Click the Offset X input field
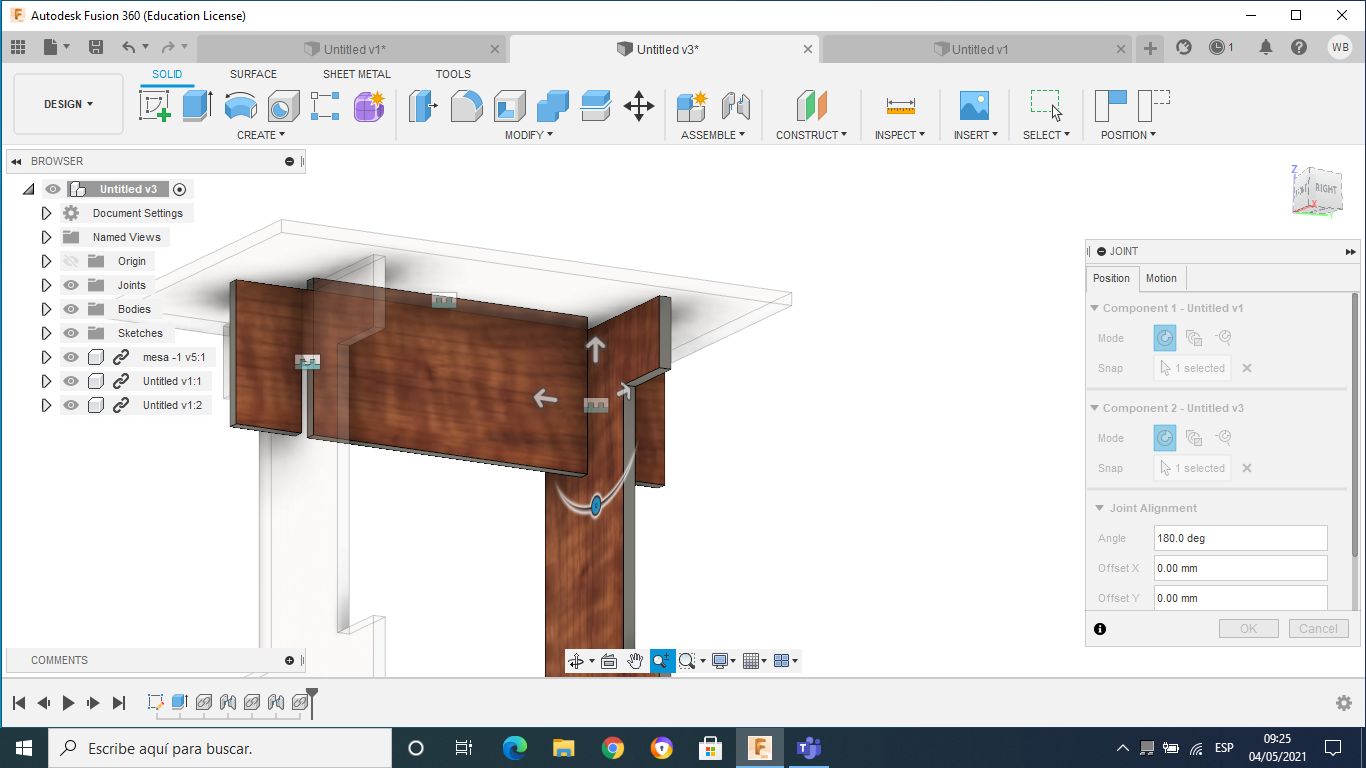Viewport: 1366px width, 768px height. tap(1240, 568)
